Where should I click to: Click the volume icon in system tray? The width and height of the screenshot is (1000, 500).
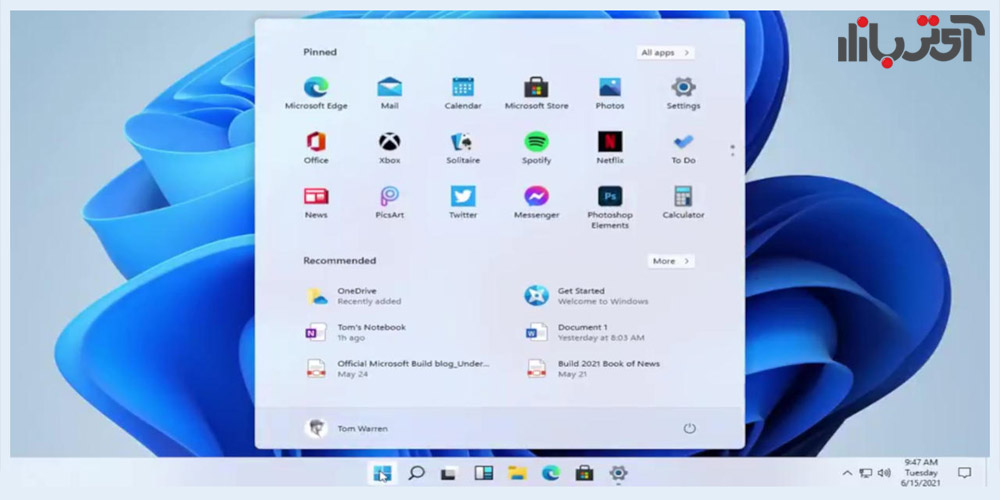(883, 473)
